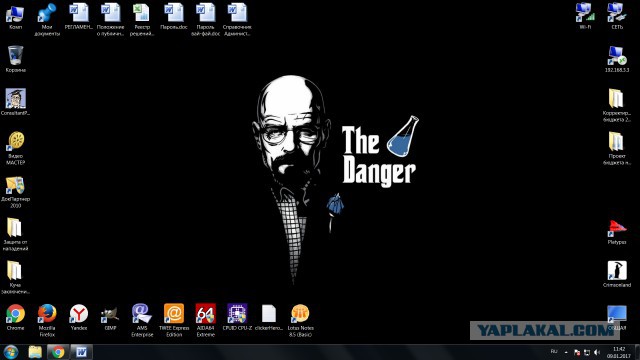Launch Chrome from the desktop shortcut
Image resolution: width=640 pixels, height=360 pixels.
click(x=16, y=317)
